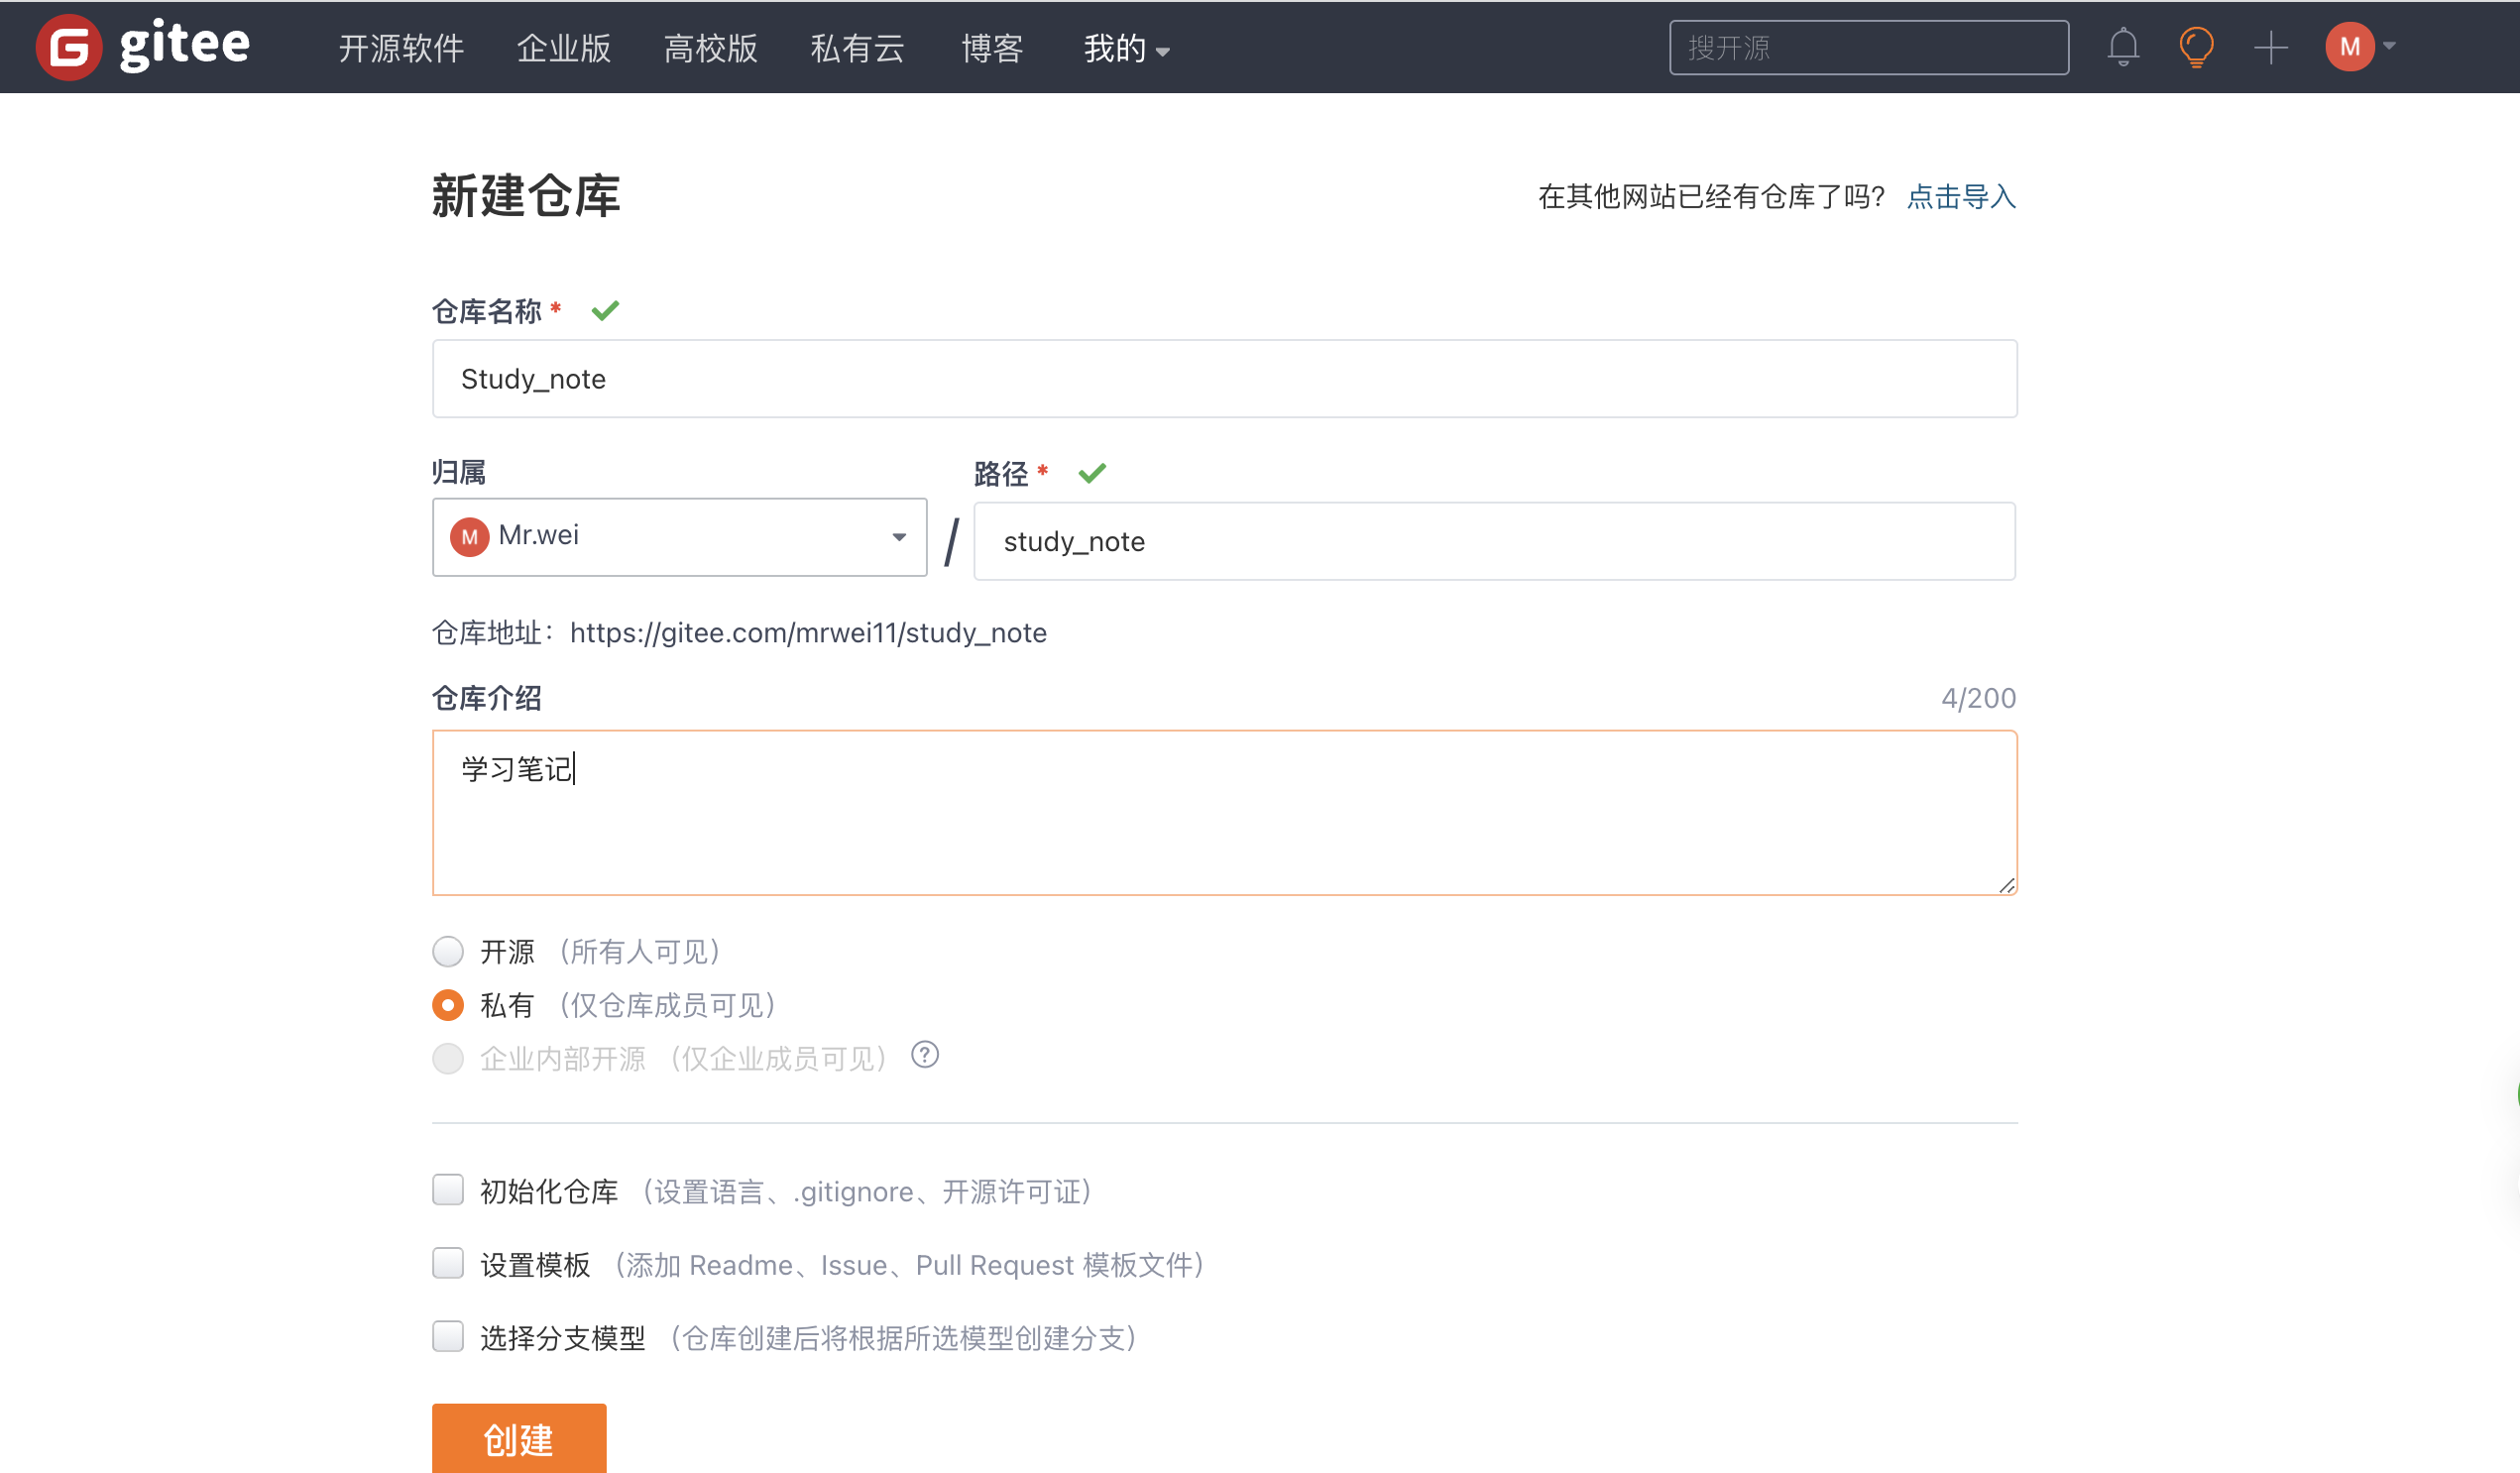Open the user avatar menu

pos(2350,46)
